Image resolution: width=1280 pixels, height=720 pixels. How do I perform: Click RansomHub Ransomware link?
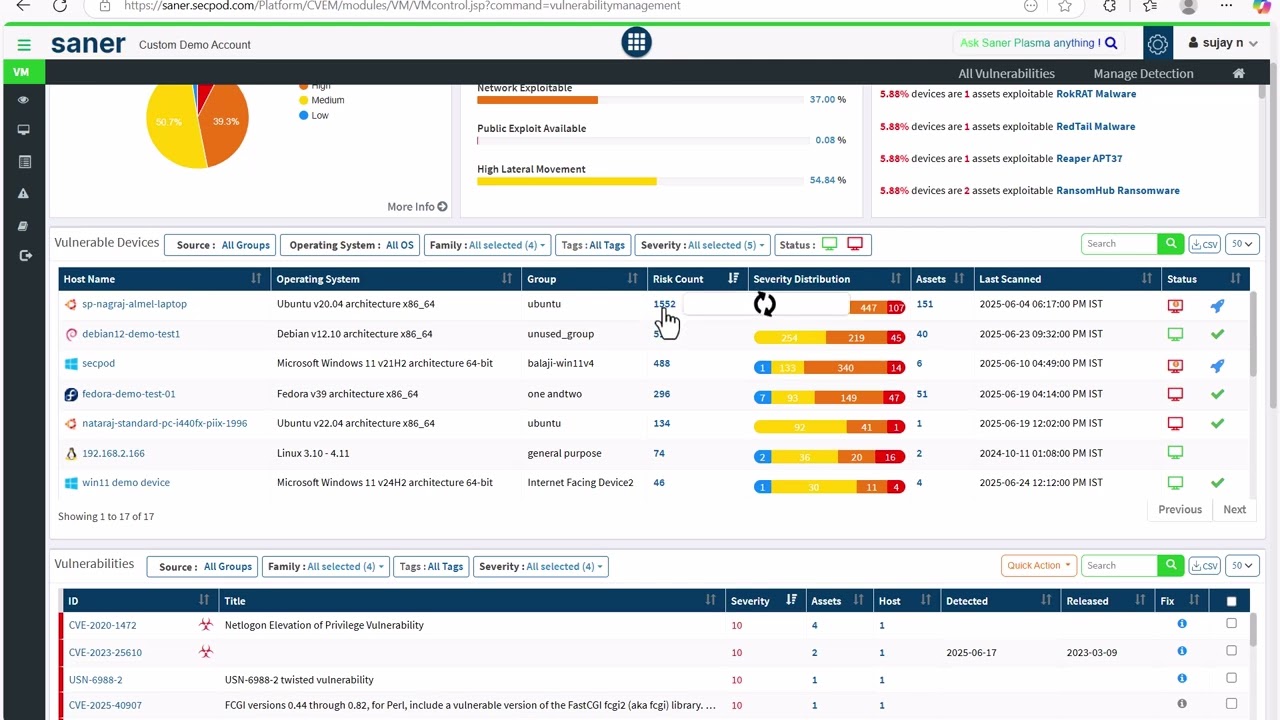(x=1118, y=190)
